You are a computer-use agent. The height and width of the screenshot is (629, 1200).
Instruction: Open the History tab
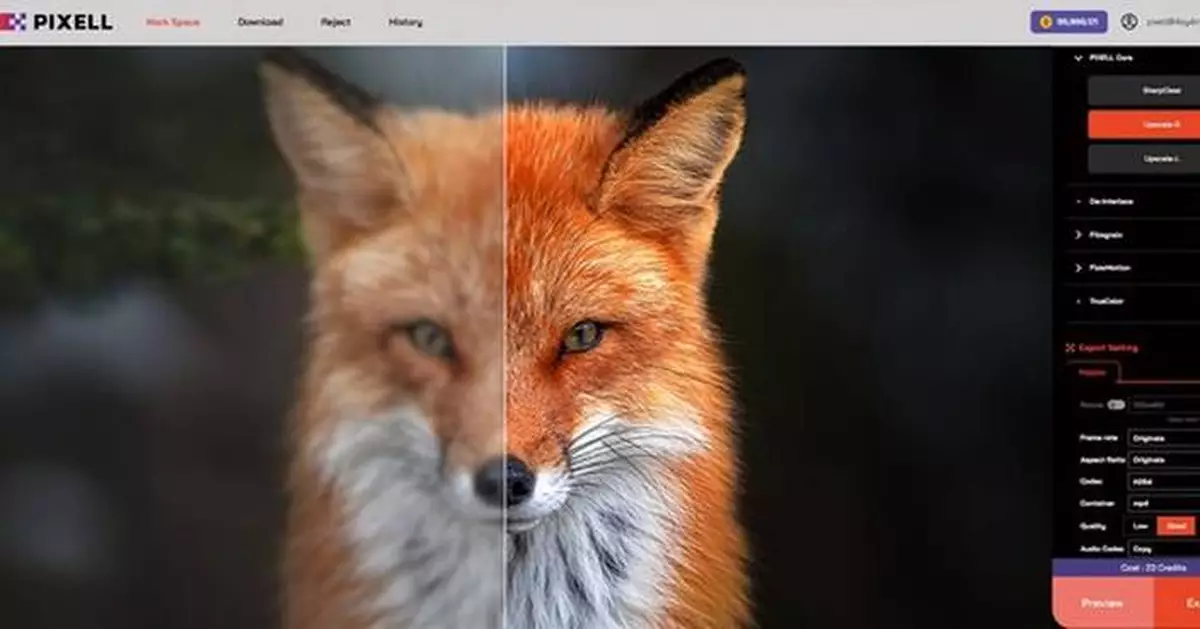[405, 22]
